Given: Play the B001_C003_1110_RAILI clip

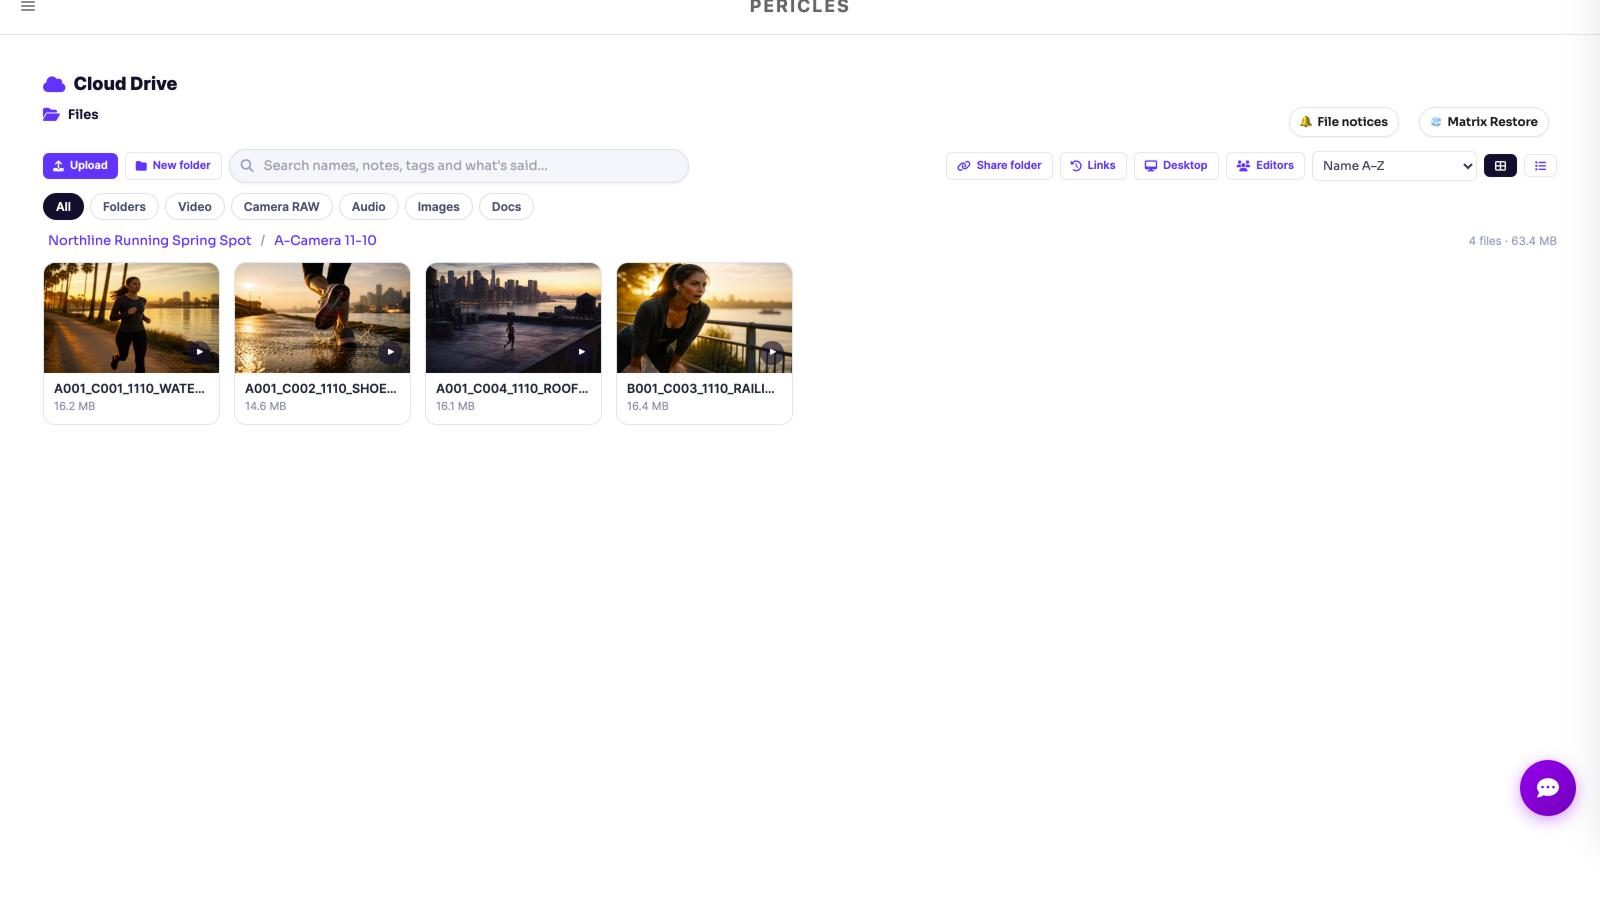Looking at the screenshot, I should tap(772, 352).
